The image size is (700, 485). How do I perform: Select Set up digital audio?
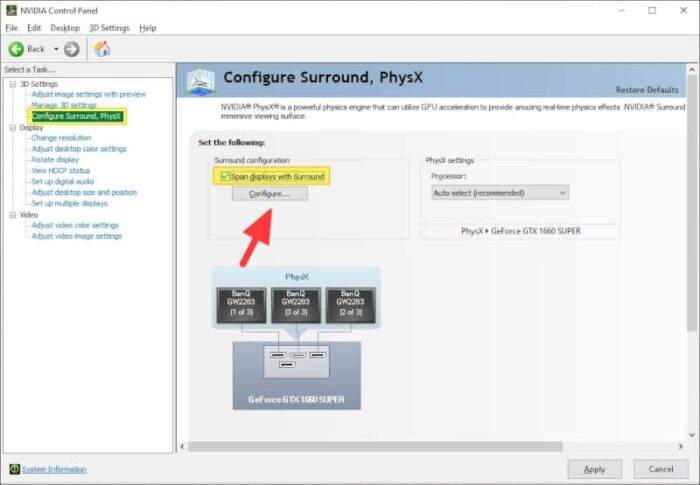(x=62, y=181)
